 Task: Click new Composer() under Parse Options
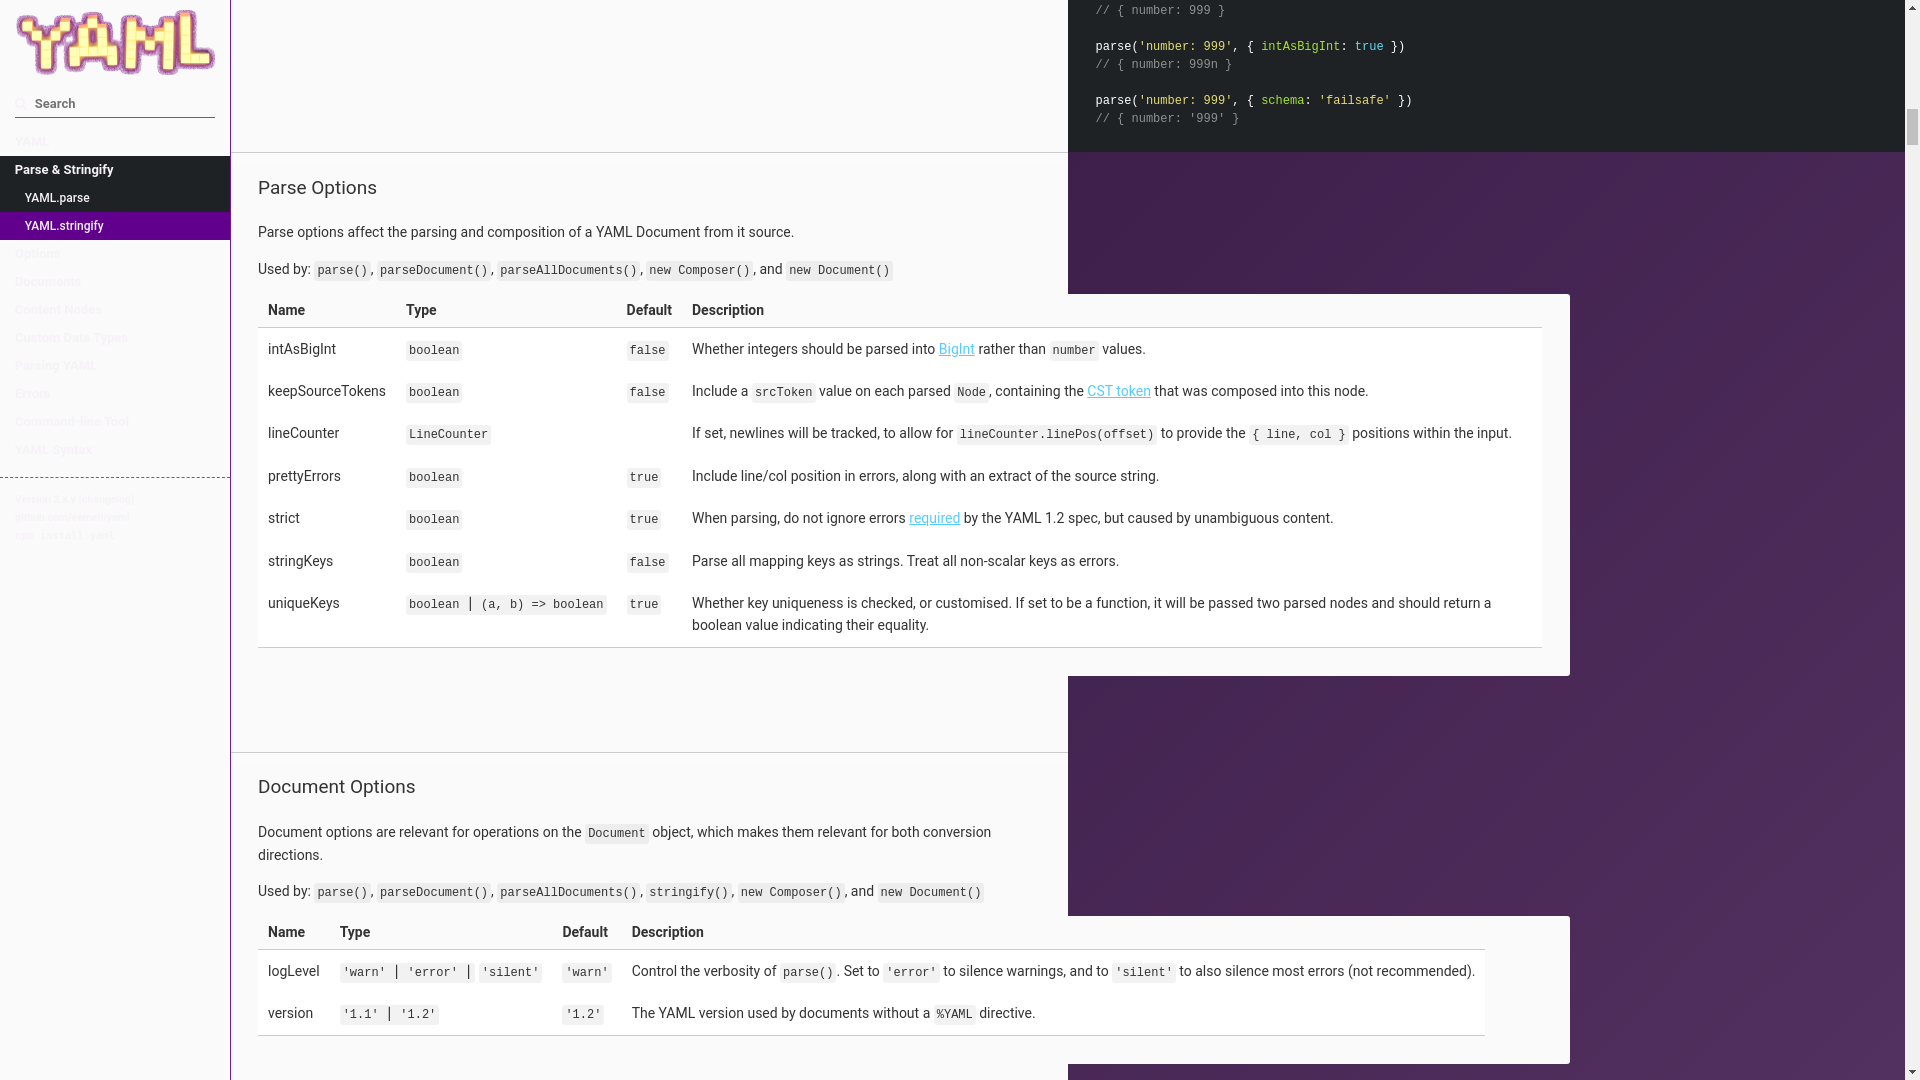coord(699,270)
